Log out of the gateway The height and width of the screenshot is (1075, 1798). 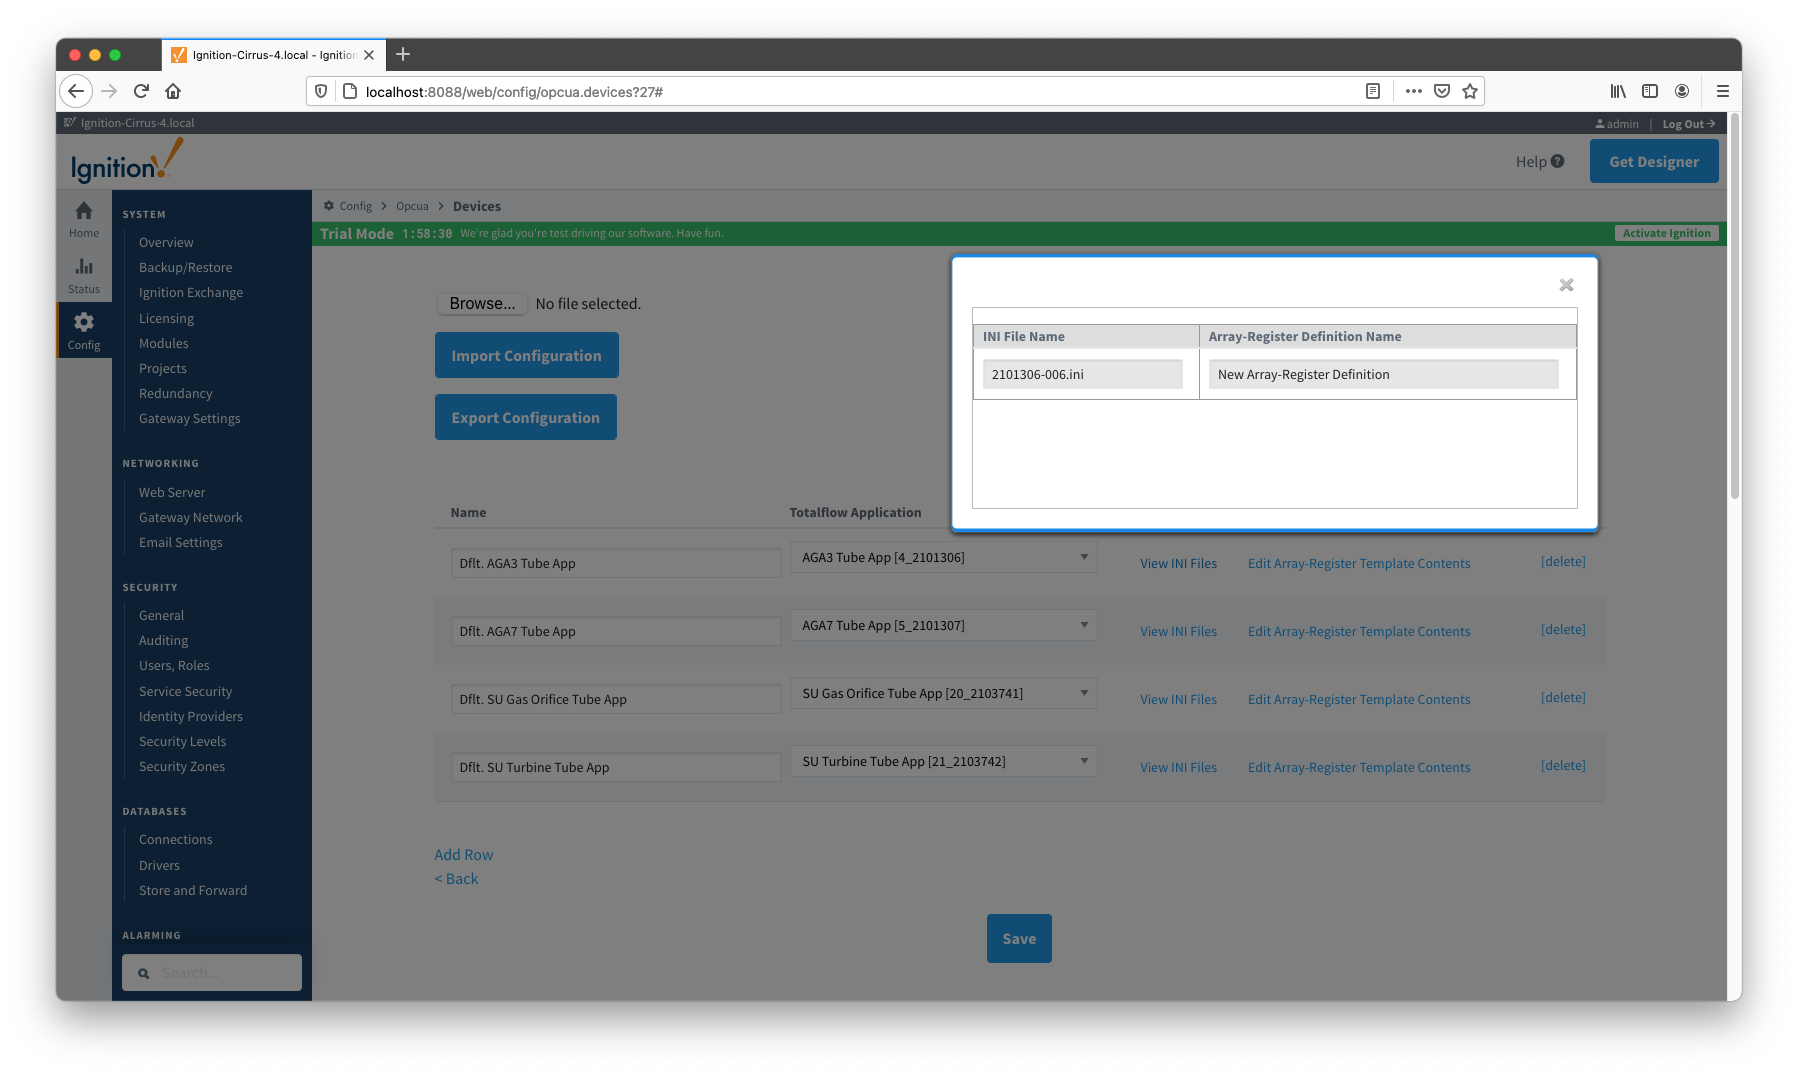(x=1689, y=124)
